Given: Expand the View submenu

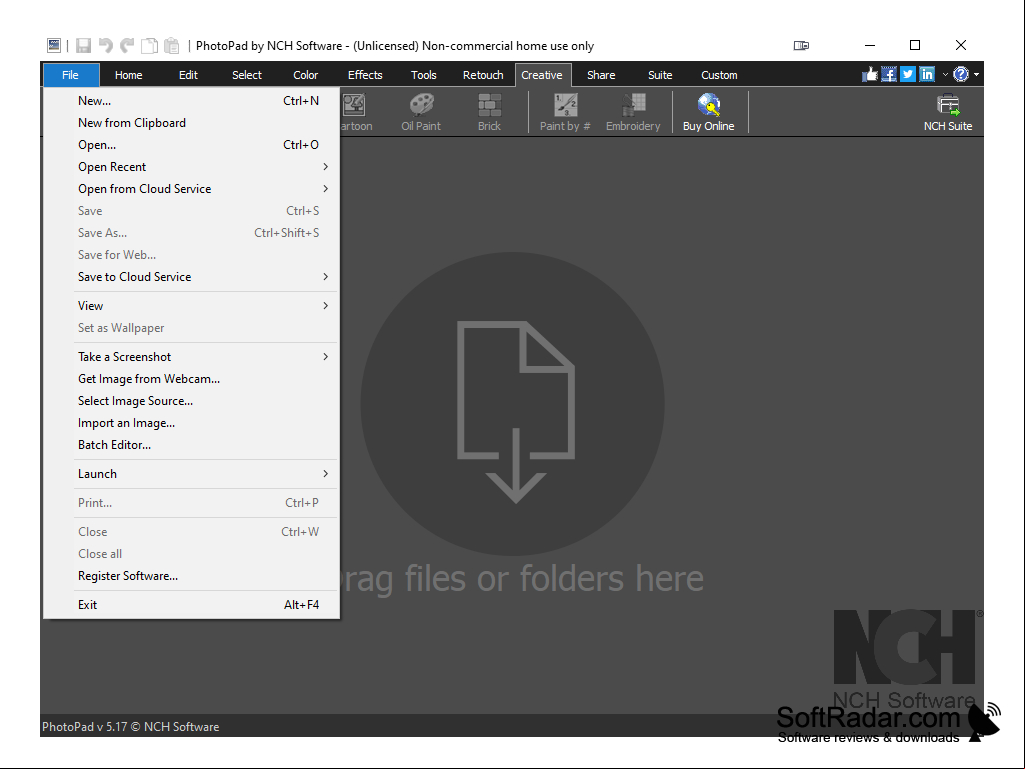Looking at the screenshot, I should pyautogui.click(x=192, y=305).
